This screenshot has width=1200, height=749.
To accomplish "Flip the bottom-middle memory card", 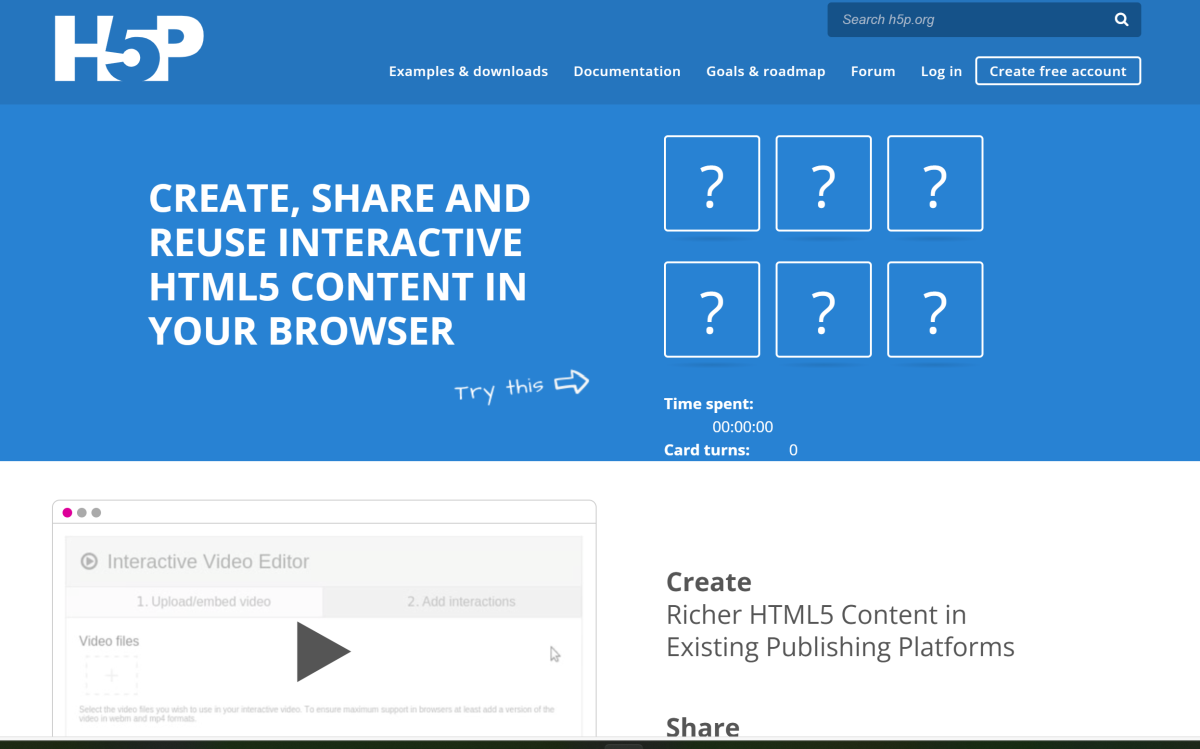I will tap(823, 310).
